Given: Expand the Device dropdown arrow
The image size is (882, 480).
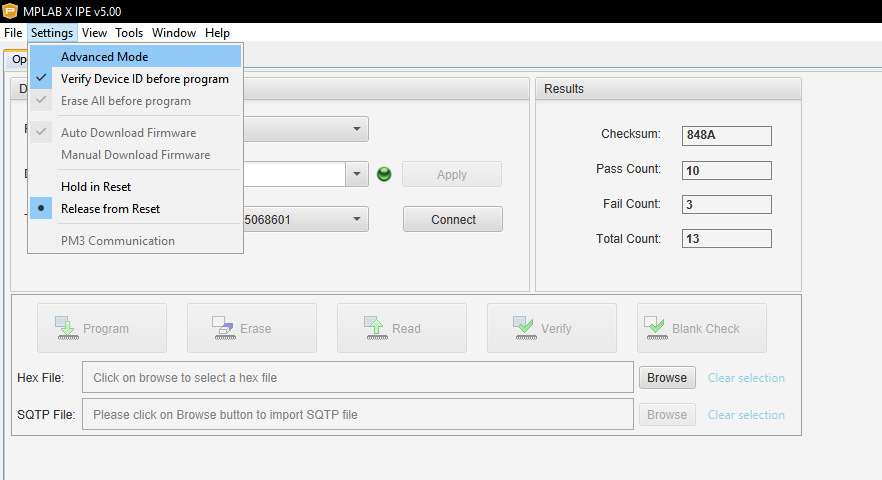Looking at the screenshot, I should (x=357, y=174).
